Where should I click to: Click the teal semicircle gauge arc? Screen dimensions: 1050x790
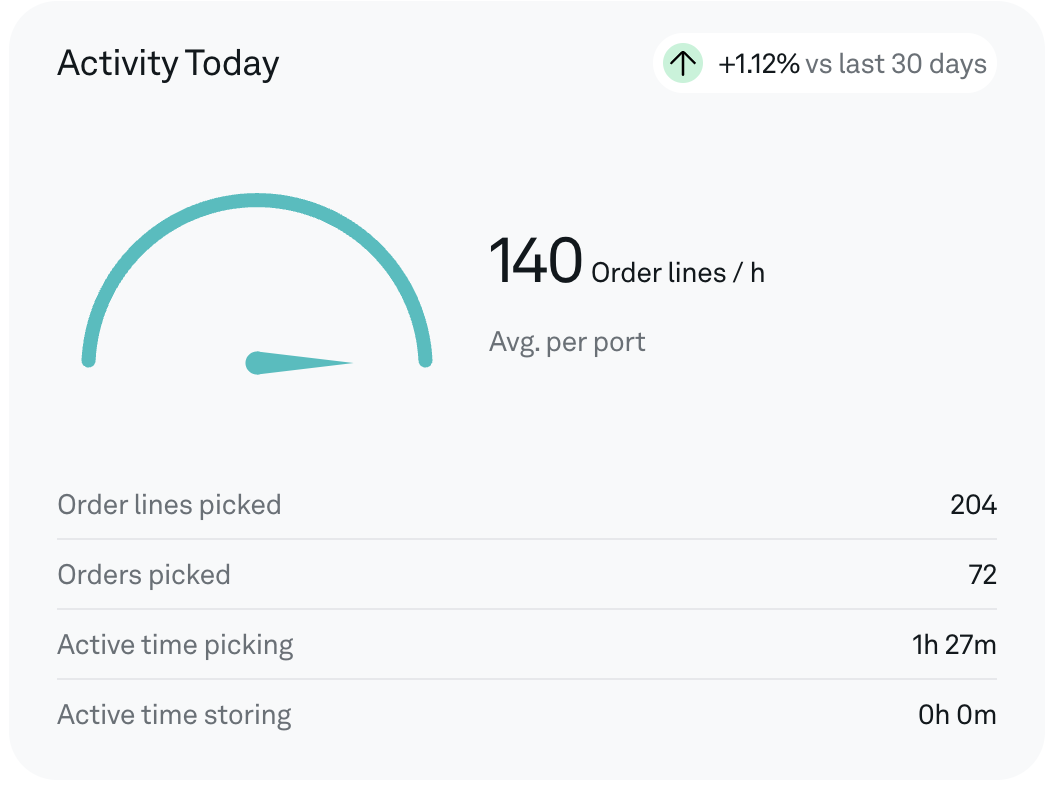(x=256, y=280)
